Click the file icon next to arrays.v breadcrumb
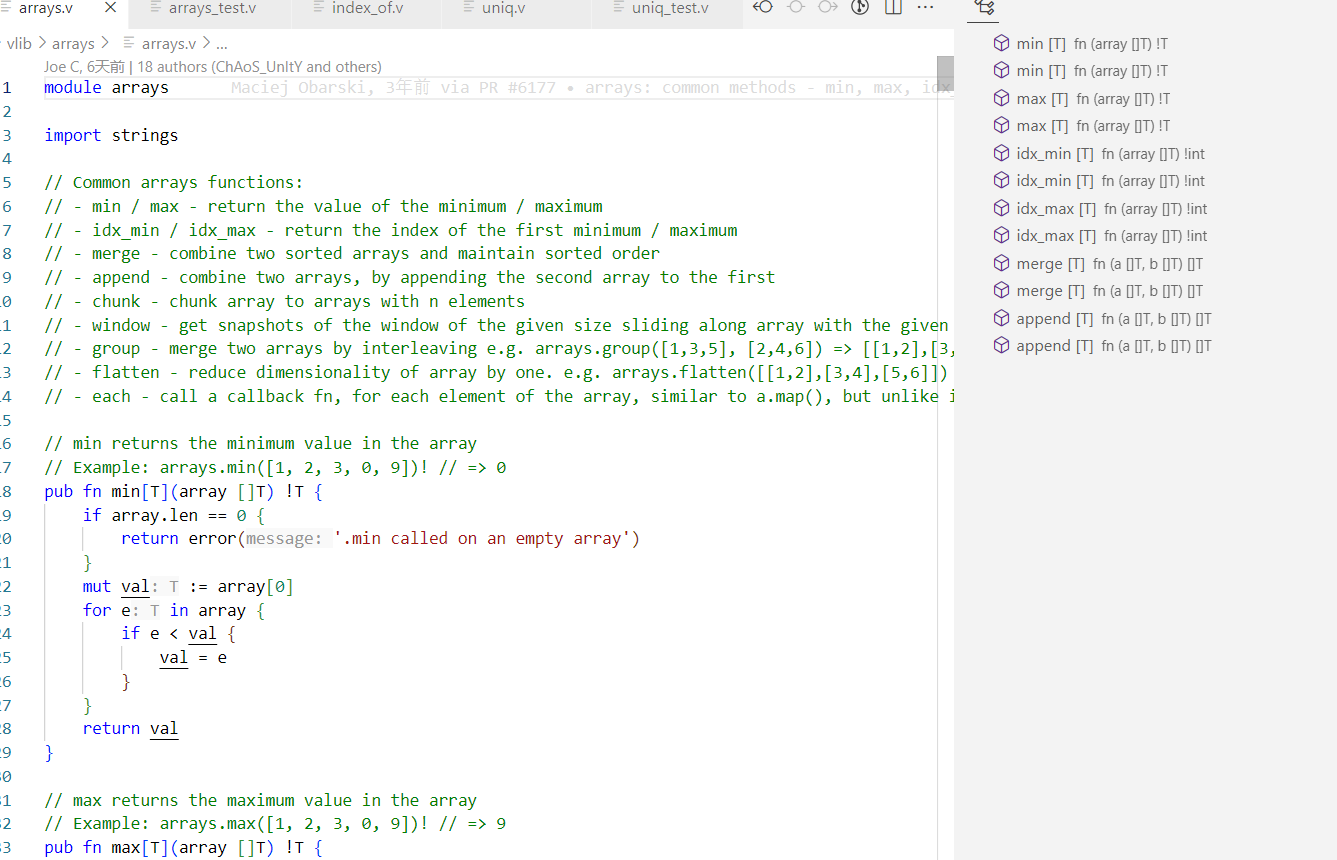This screenshot has width=1337, height=860. pyautogui.click(x=129, y=43)
